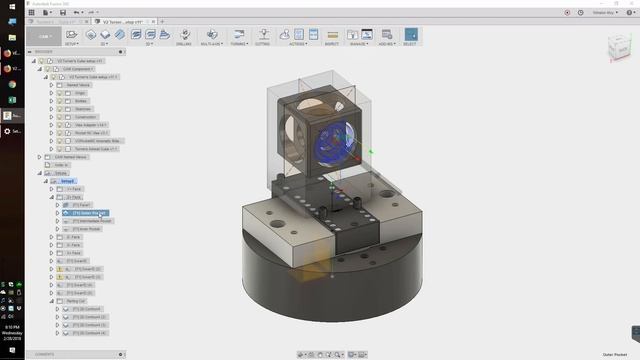Toggle visibility bulb of Sketches folder
The width and height of the screenshot is (640, 360).
tap(60, 109)
